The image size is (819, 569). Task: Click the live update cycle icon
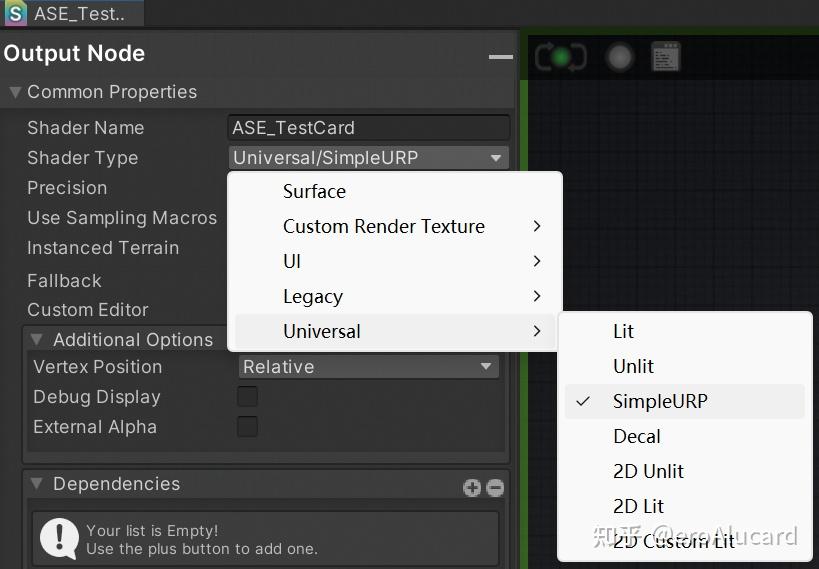(560, 56)
